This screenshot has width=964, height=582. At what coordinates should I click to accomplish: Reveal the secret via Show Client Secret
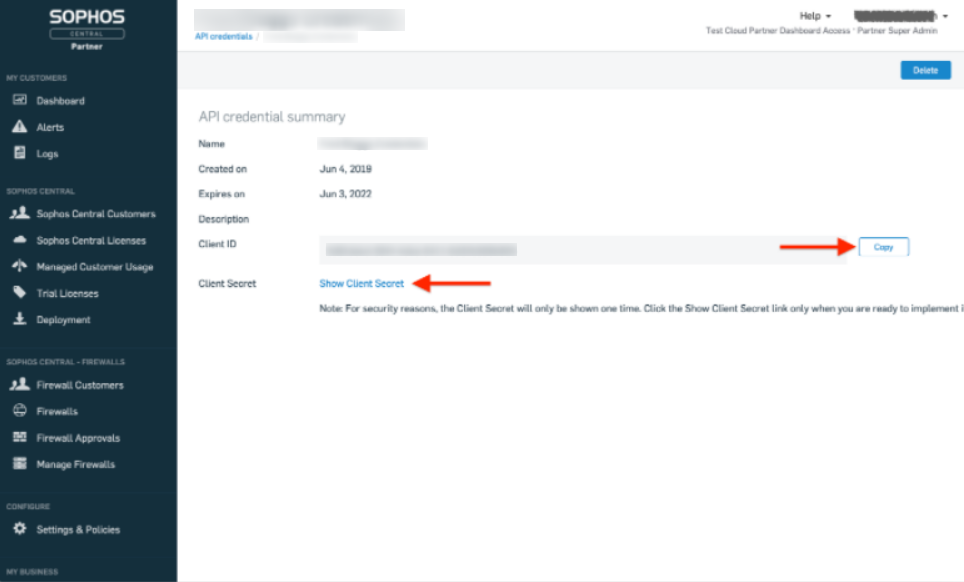coord(361,283)
